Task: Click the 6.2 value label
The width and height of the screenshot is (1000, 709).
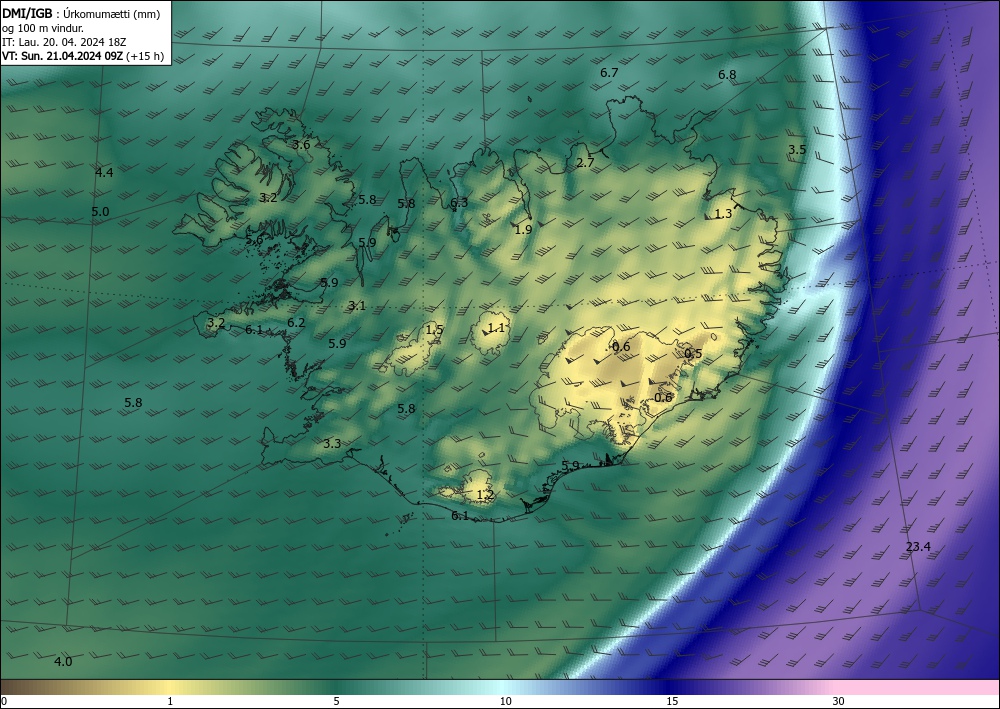Action: pyautogui.click(x=296, y=323)
